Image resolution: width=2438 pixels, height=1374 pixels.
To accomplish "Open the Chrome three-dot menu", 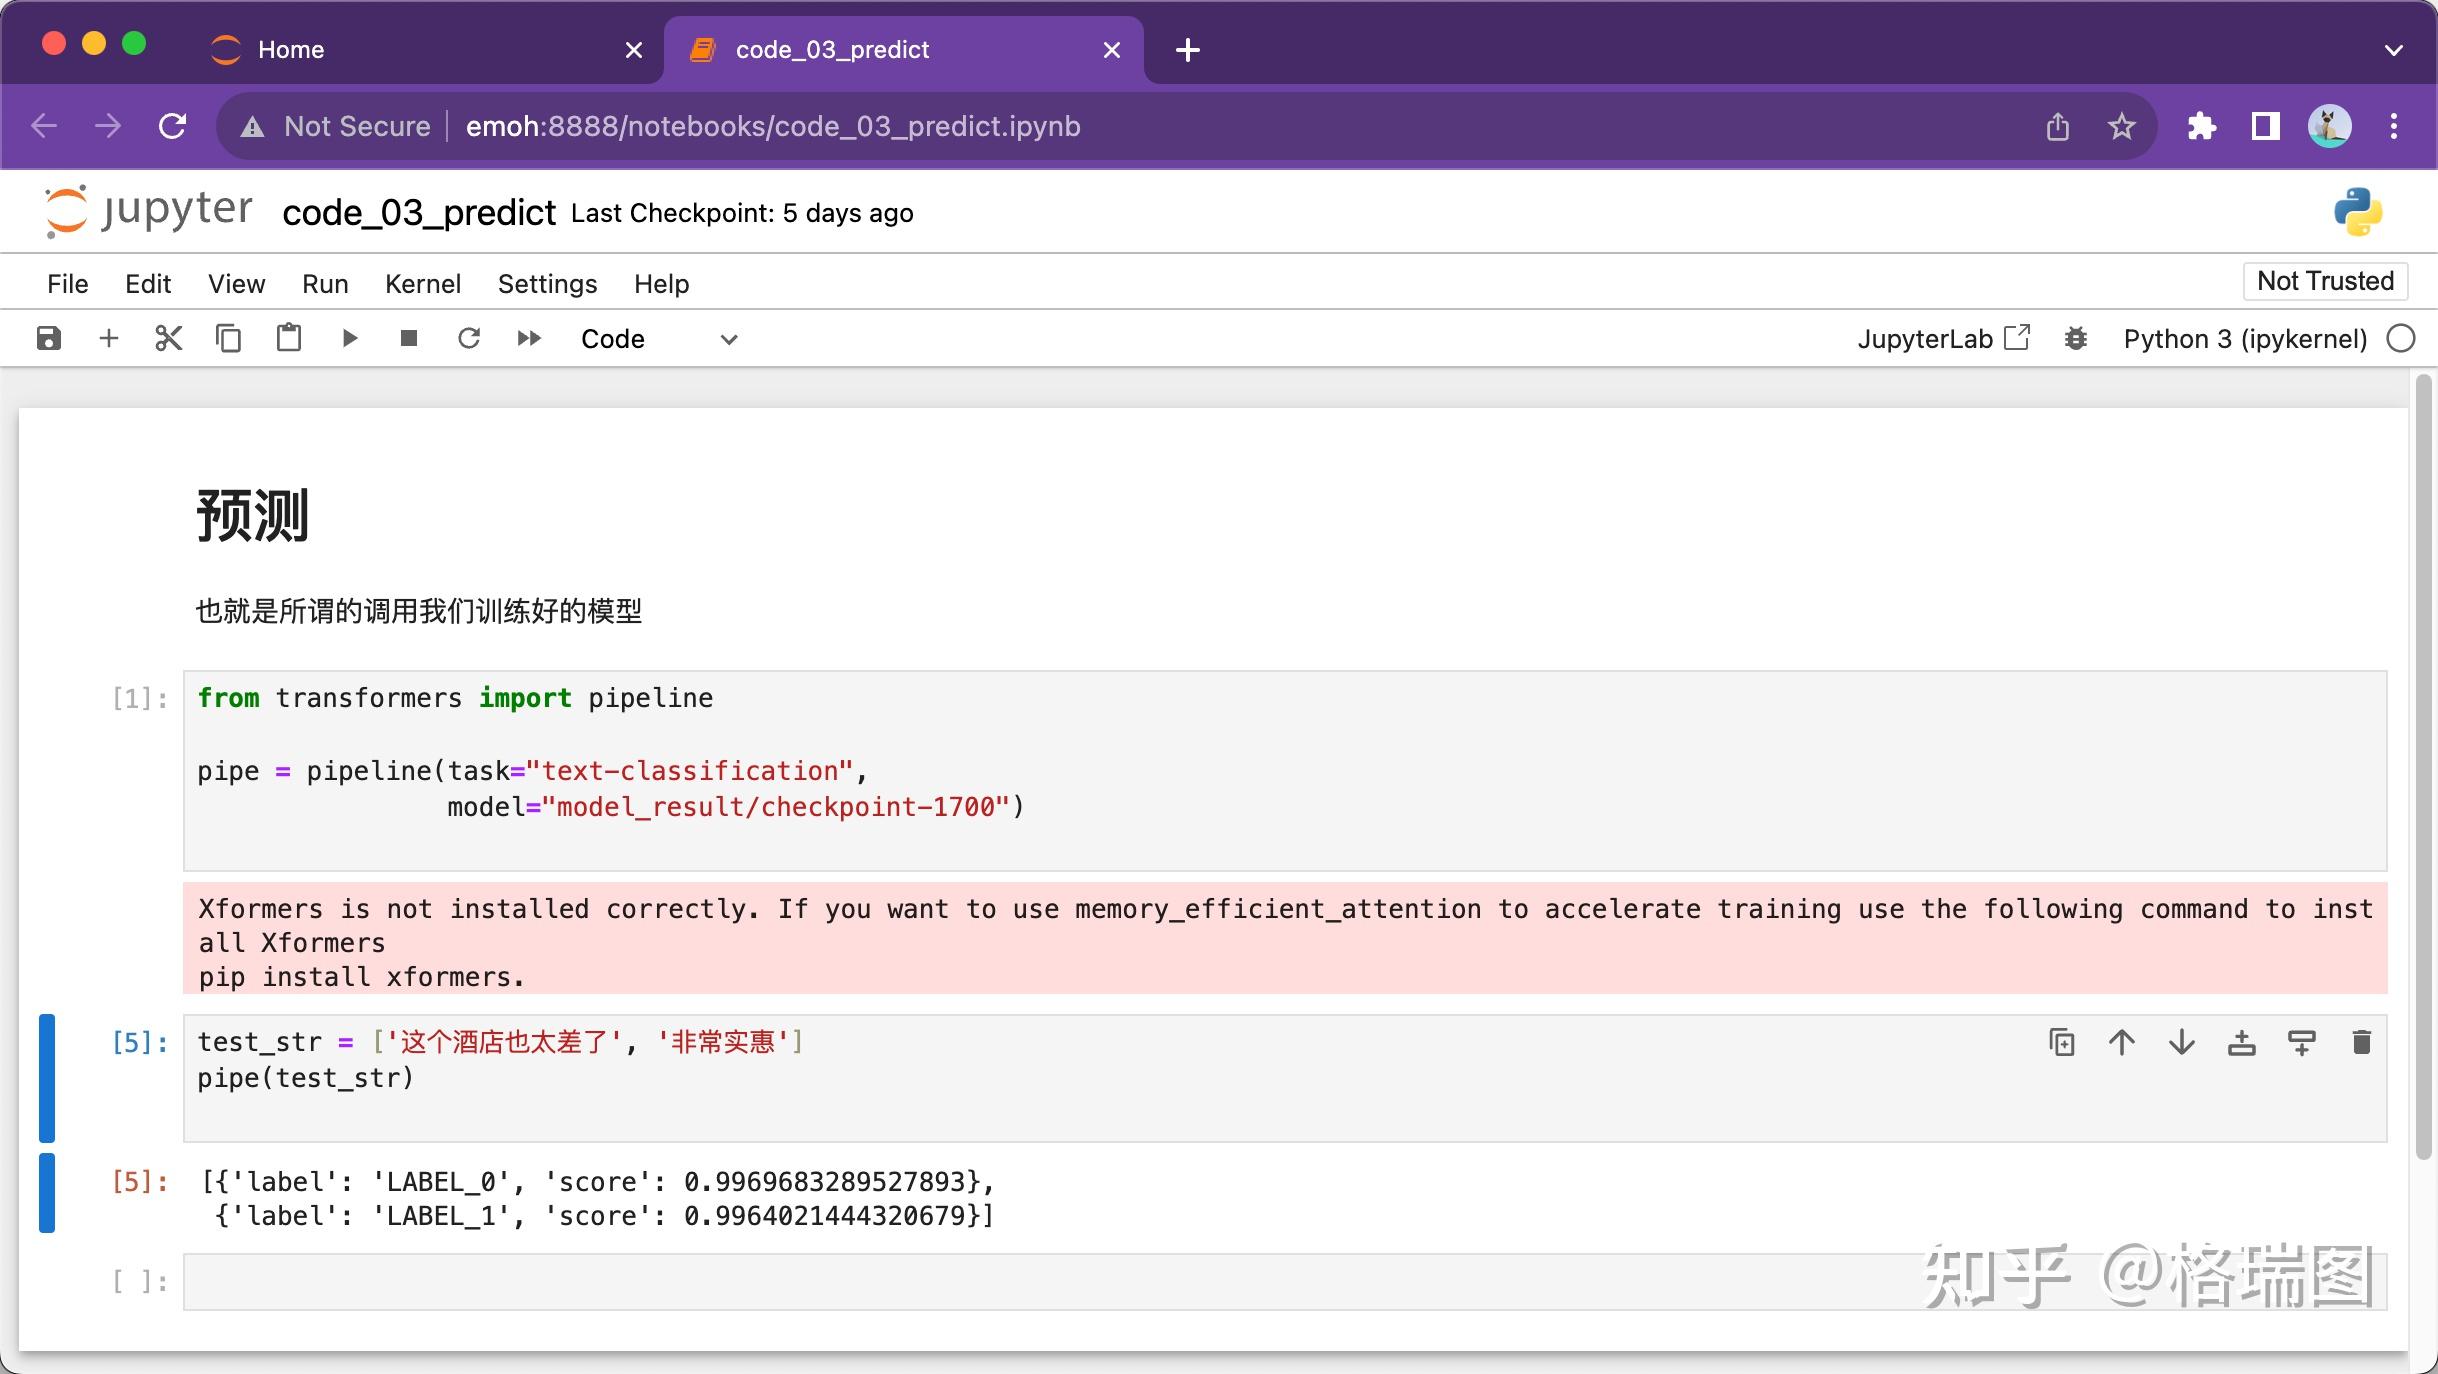I will [2393, 127].
